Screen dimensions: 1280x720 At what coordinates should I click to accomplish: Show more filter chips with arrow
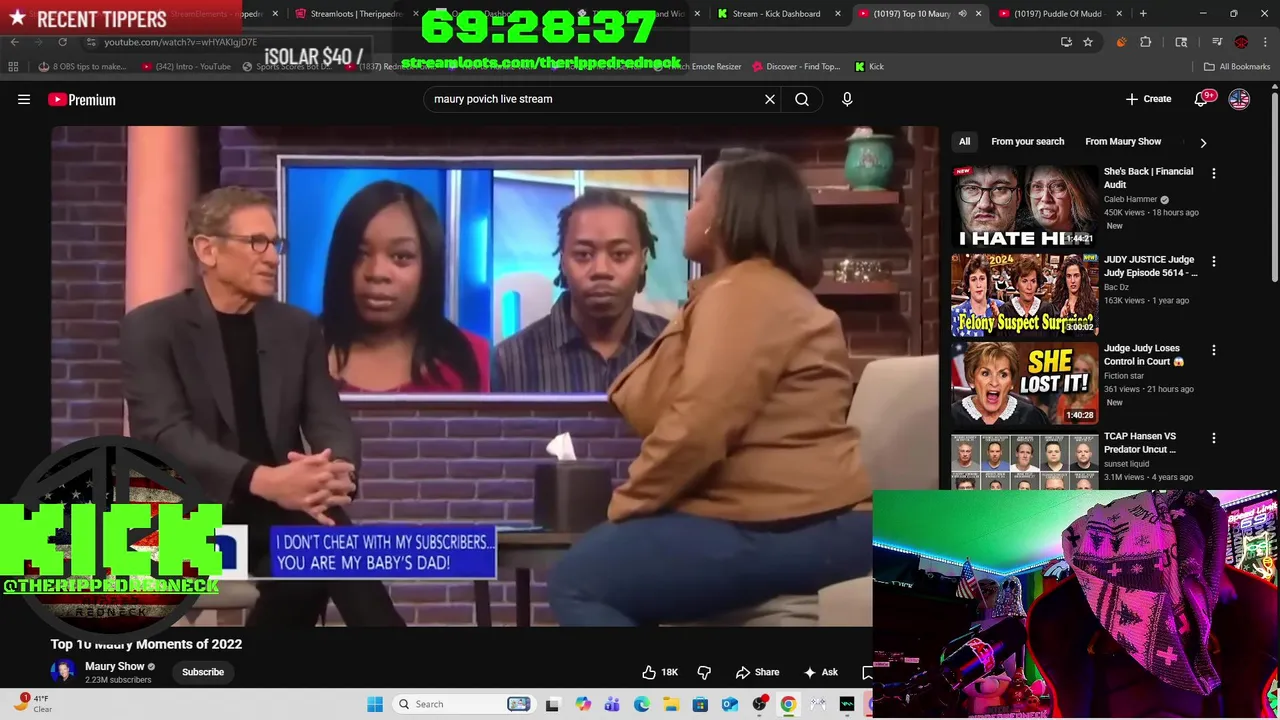(x=1203, y=142)
